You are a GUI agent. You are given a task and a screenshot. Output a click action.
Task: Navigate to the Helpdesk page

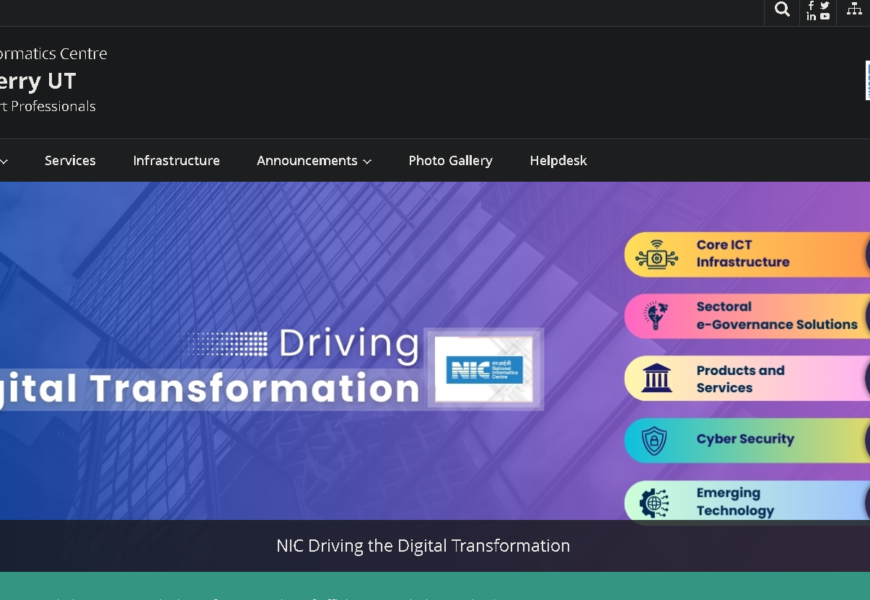[x=558, y=161]
